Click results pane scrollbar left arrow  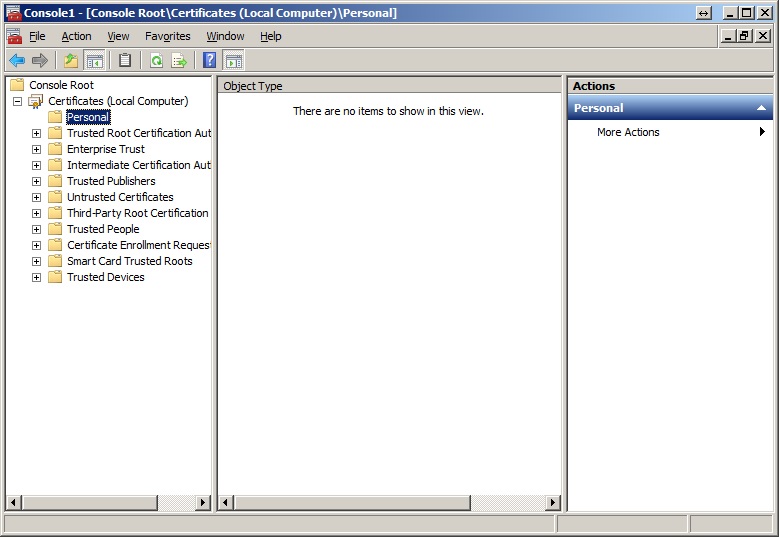coord(226,502)
